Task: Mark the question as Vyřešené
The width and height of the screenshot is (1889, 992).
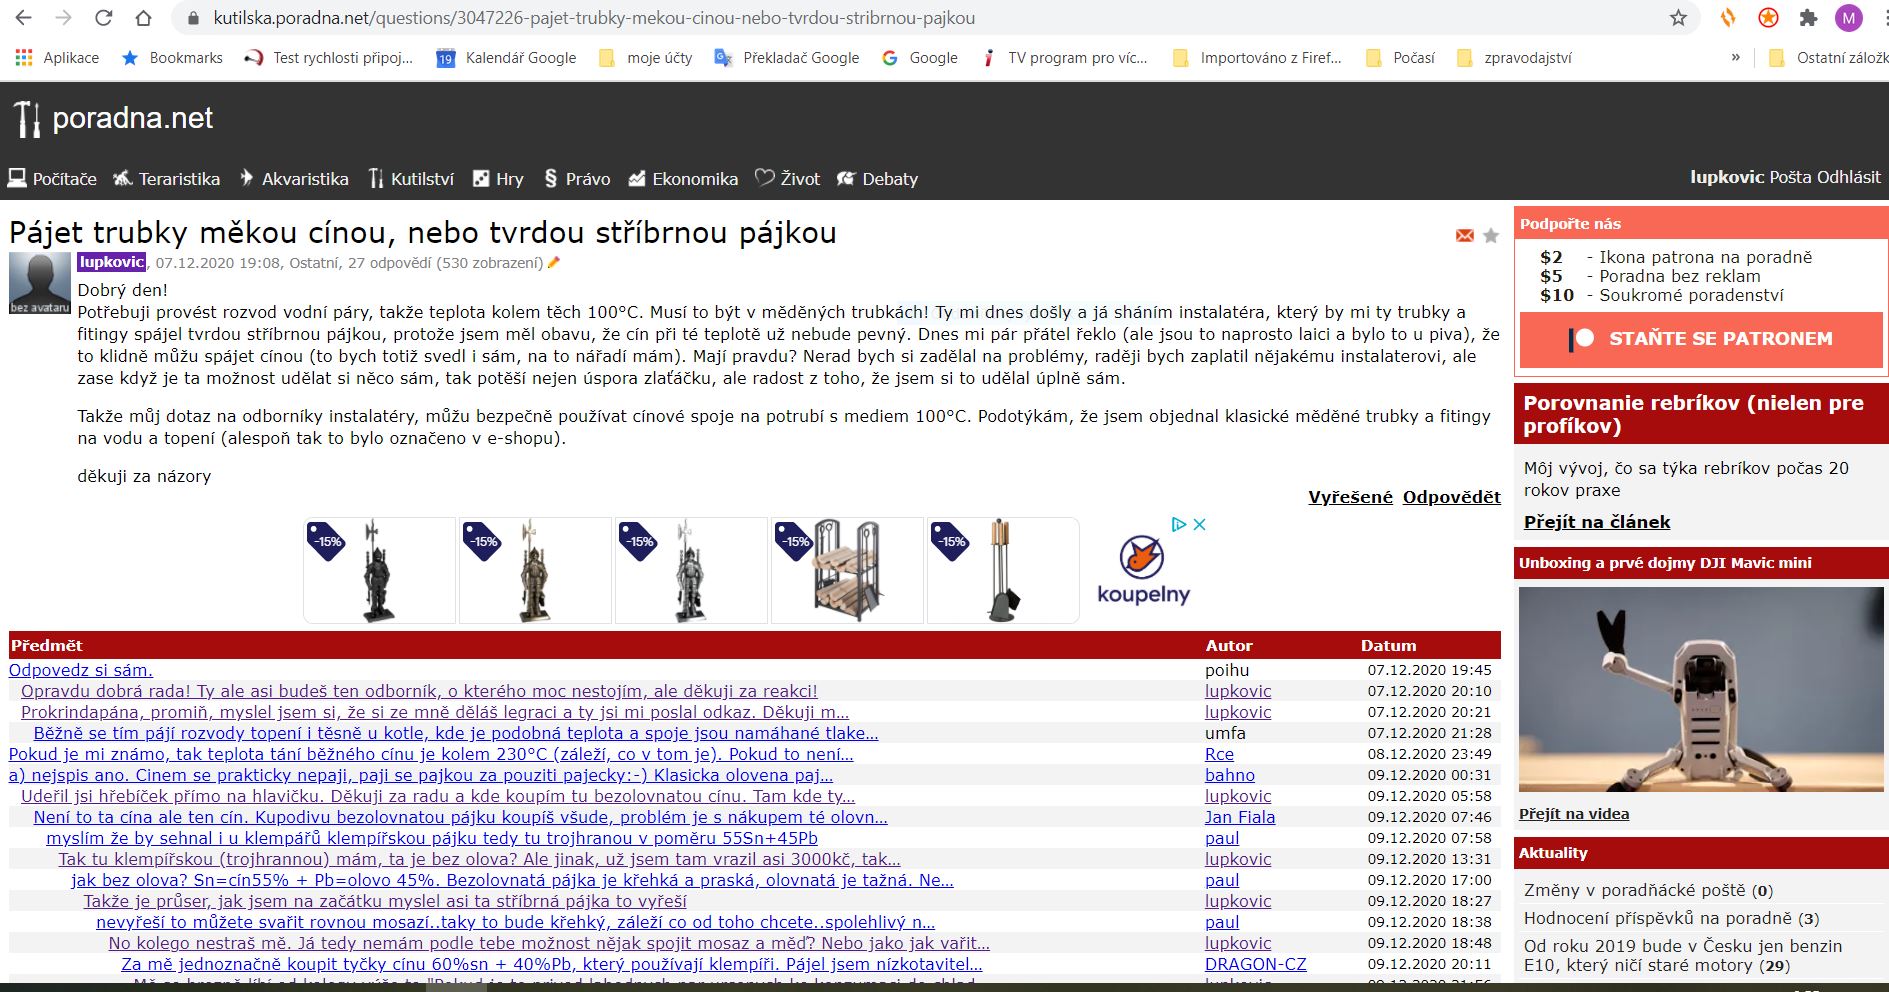Action: click(1350, 497)
